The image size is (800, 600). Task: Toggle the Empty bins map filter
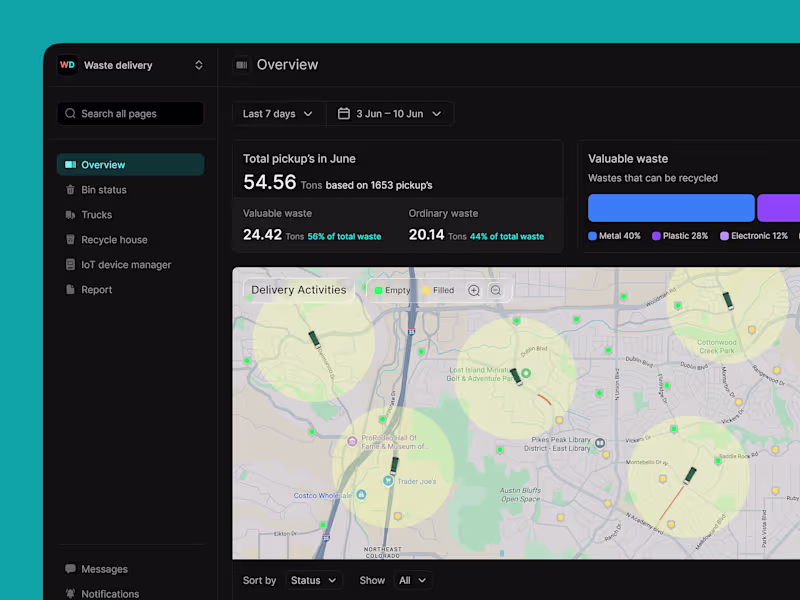click(394, 290)
